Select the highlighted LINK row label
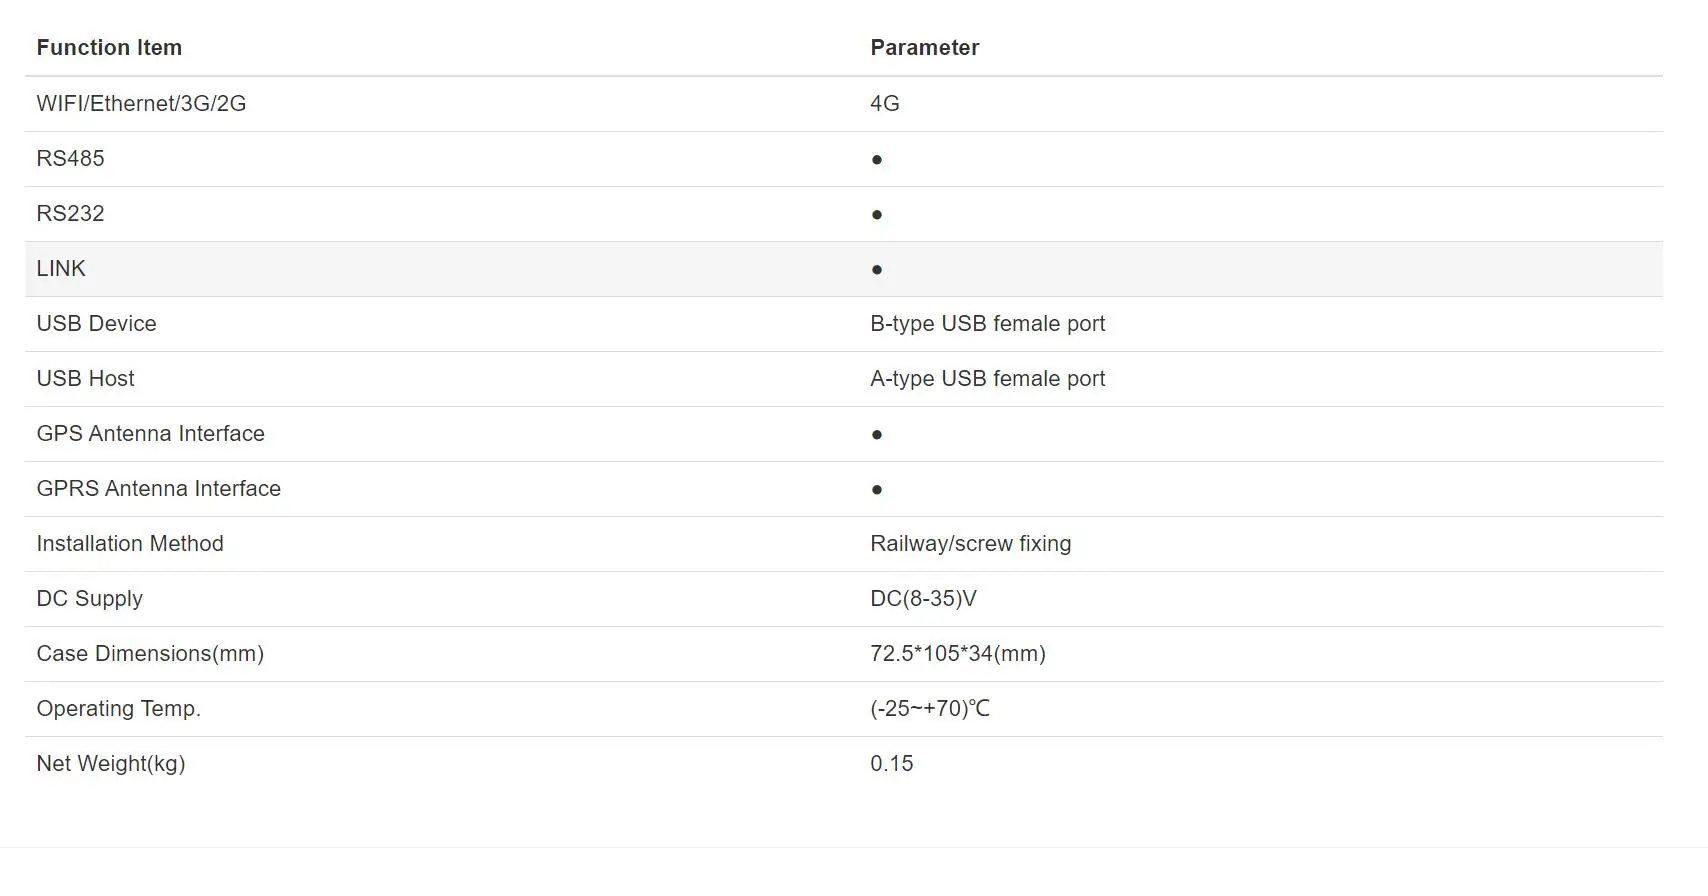This screenshot has width=1708, height=896. [61, 268]
